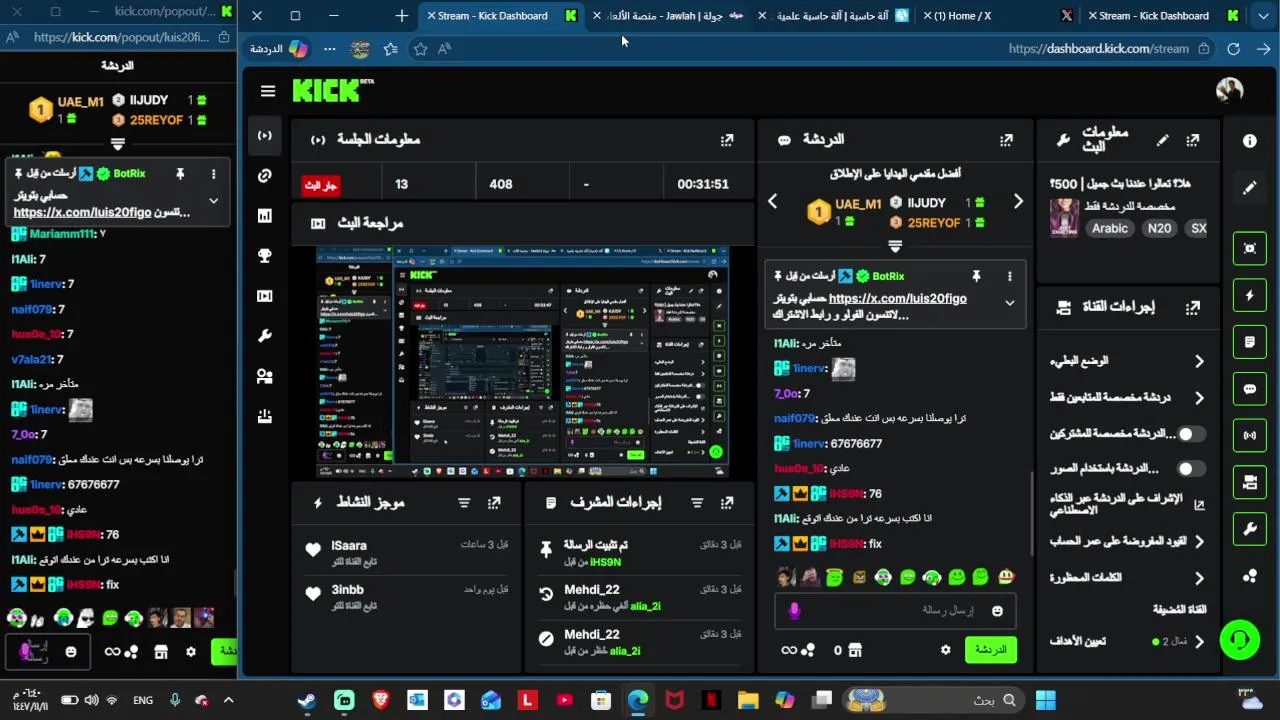Filter the moderator actions list
This screenshot has width=1280, height=720.
pyautogui.click(x=697, y=503)
